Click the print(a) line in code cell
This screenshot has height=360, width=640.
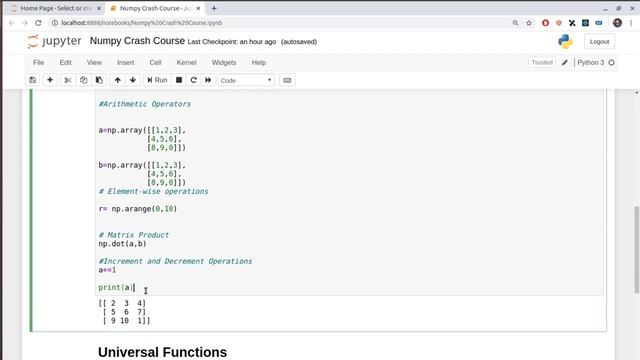point(116,287)
